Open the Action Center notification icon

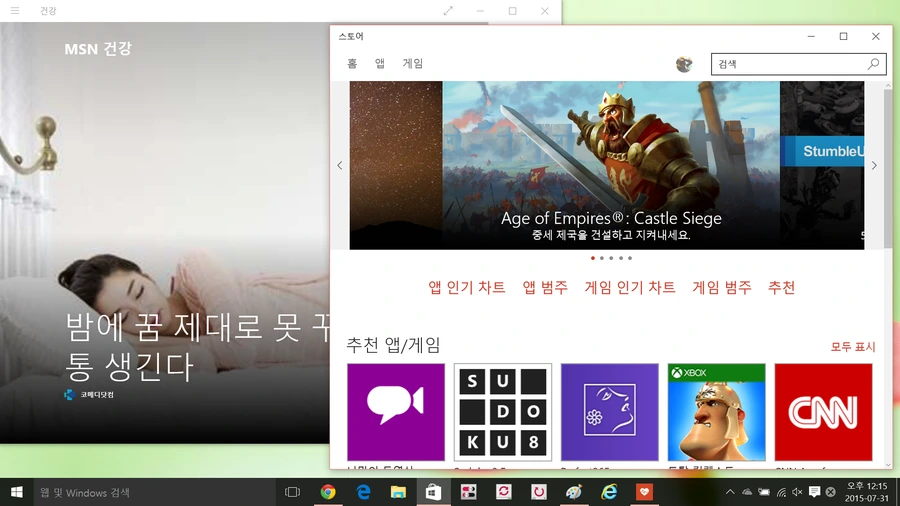tap(814, 492)
